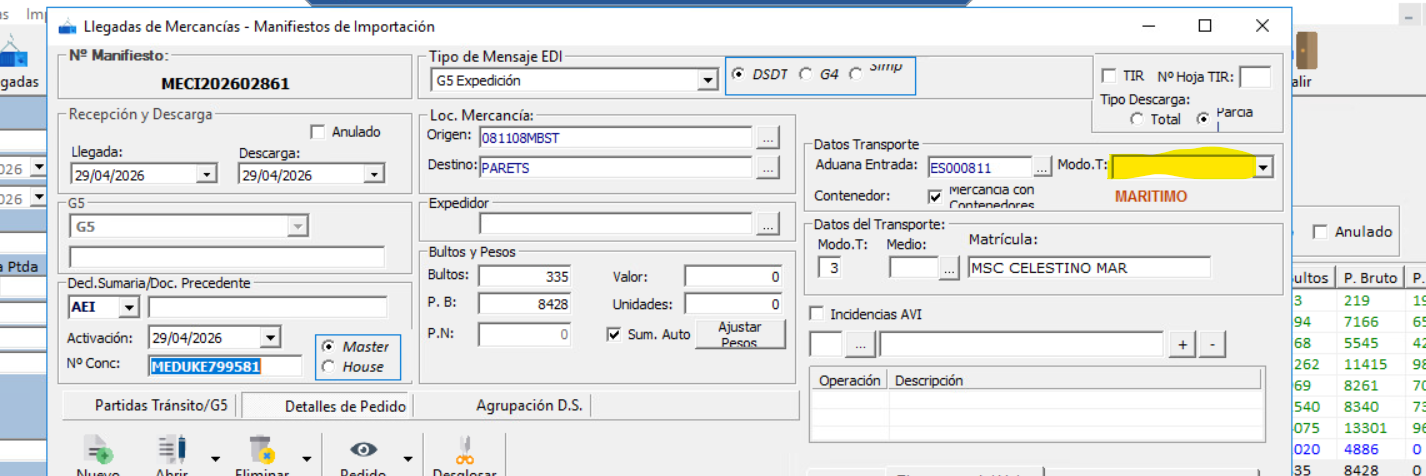Click the Abrir pen-and-document icon
The image size is (1426, 476).
coord(172,449)
